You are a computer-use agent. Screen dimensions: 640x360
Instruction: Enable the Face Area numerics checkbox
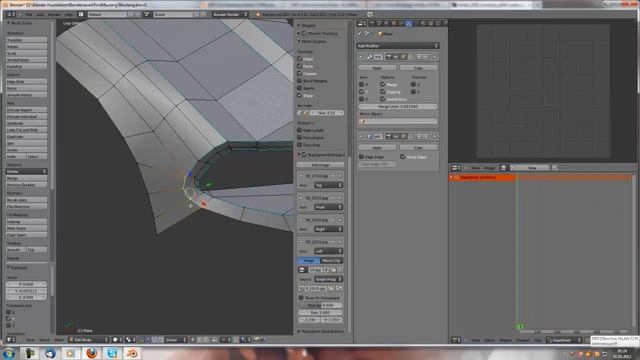pyautogui.click(x=300, y=145)
